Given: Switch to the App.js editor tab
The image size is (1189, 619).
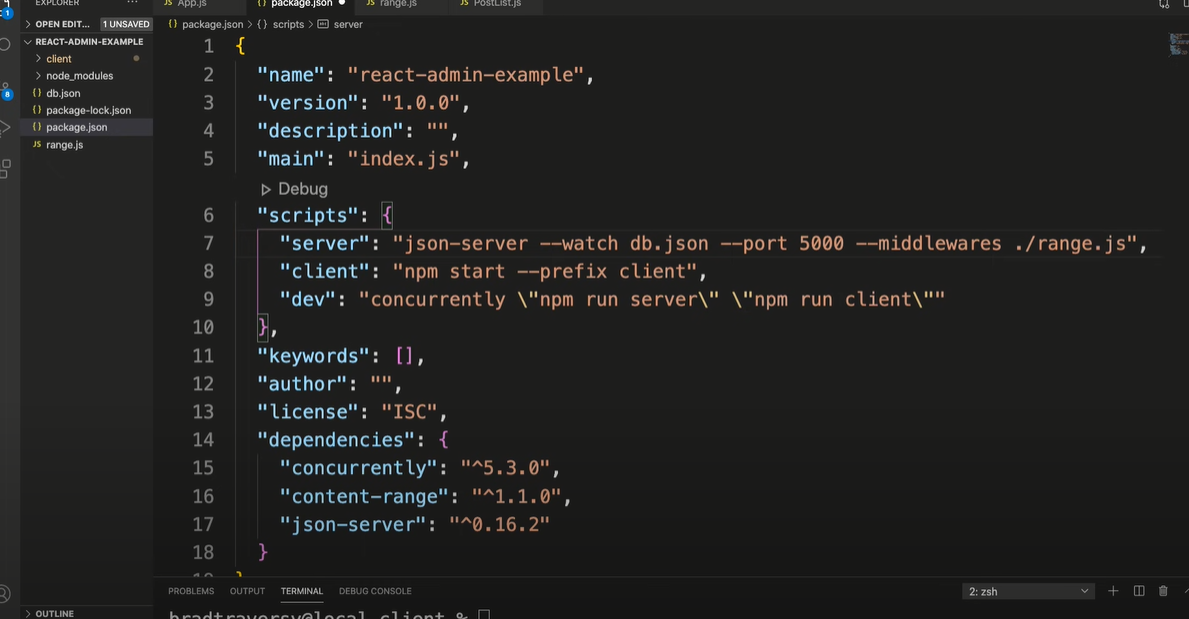Looking at the screenshot, I should [192, 4].
